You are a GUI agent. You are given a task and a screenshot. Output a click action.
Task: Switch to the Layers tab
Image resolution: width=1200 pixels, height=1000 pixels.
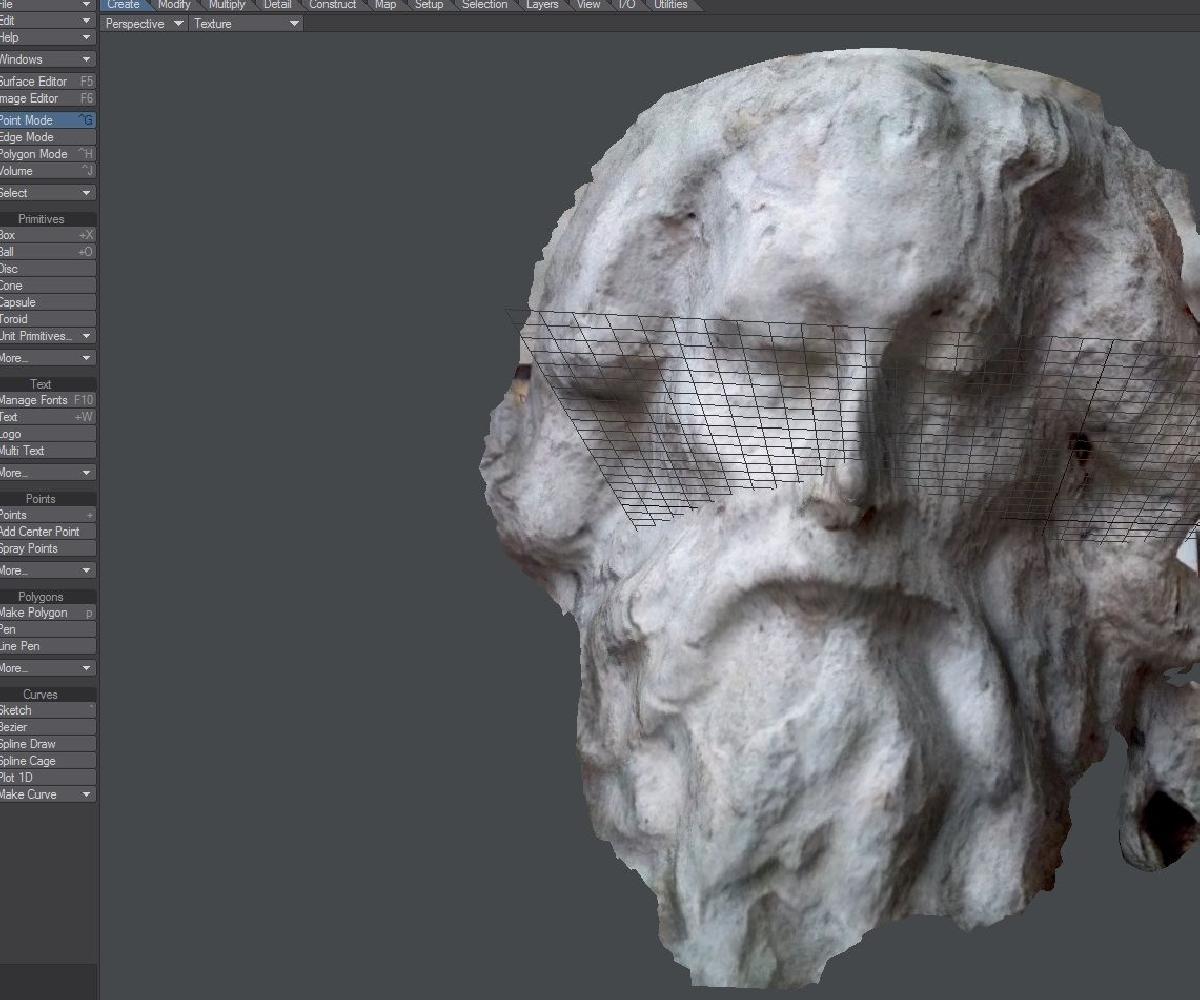click(542, 5)
